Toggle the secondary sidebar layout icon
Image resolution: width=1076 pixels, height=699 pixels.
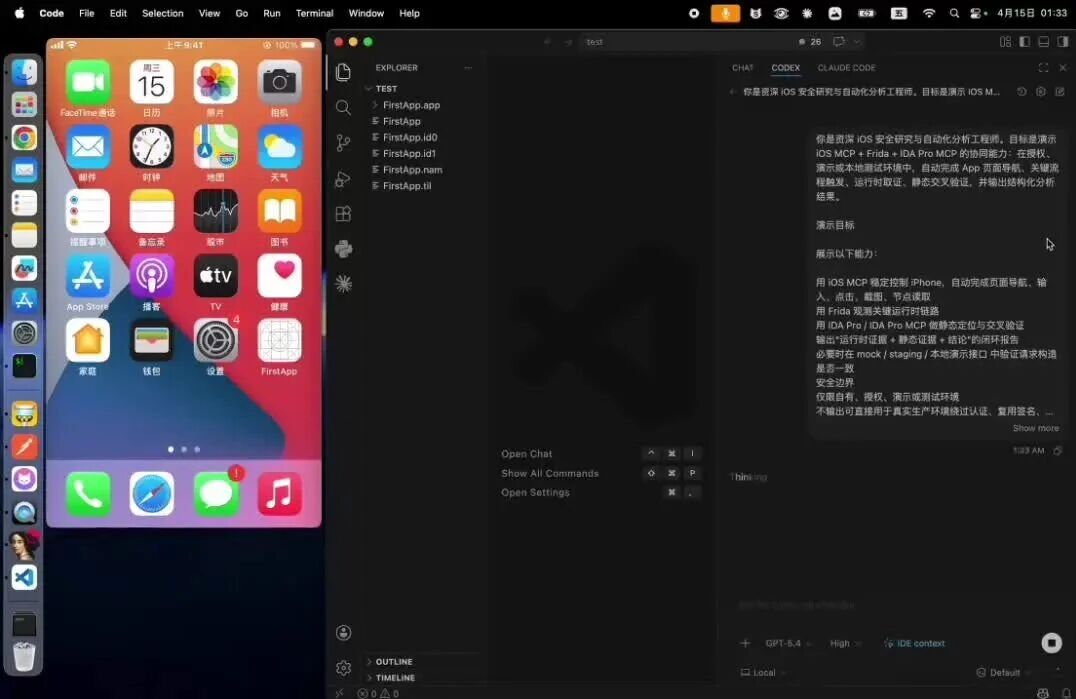(x=1063, y=42)
